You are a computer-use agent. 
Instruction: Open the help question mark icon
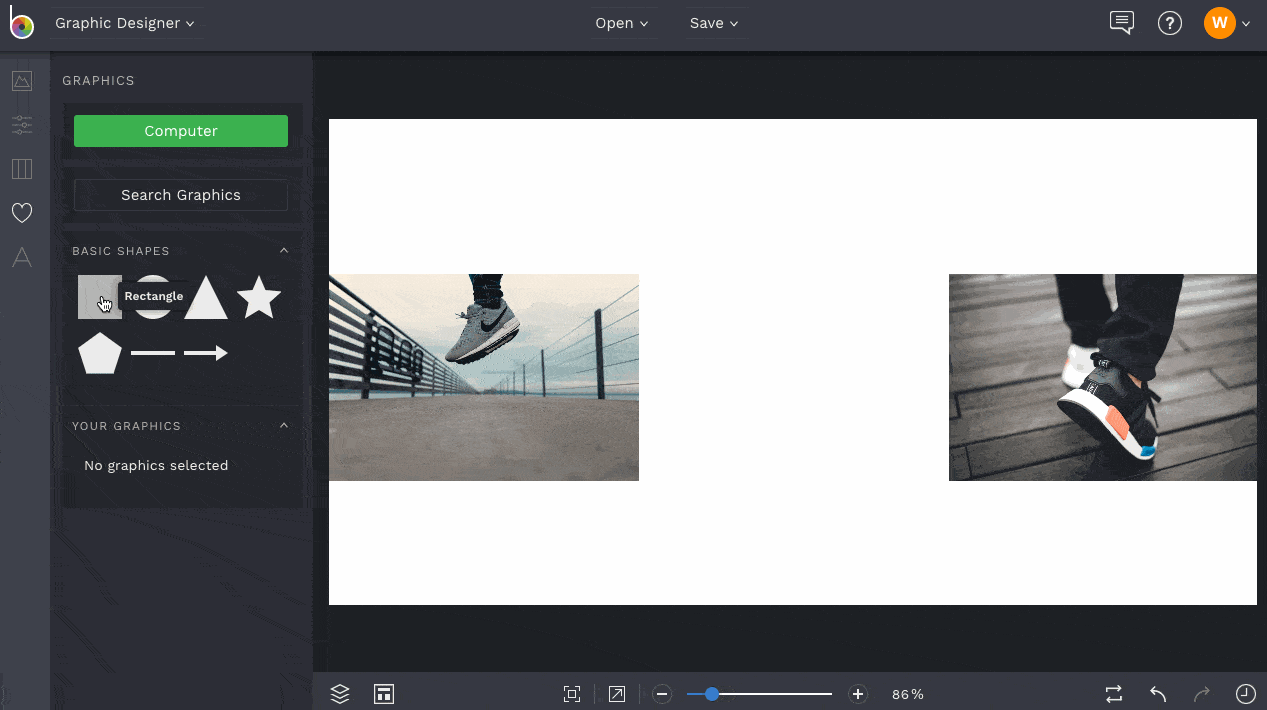[x=1170, y=23]
